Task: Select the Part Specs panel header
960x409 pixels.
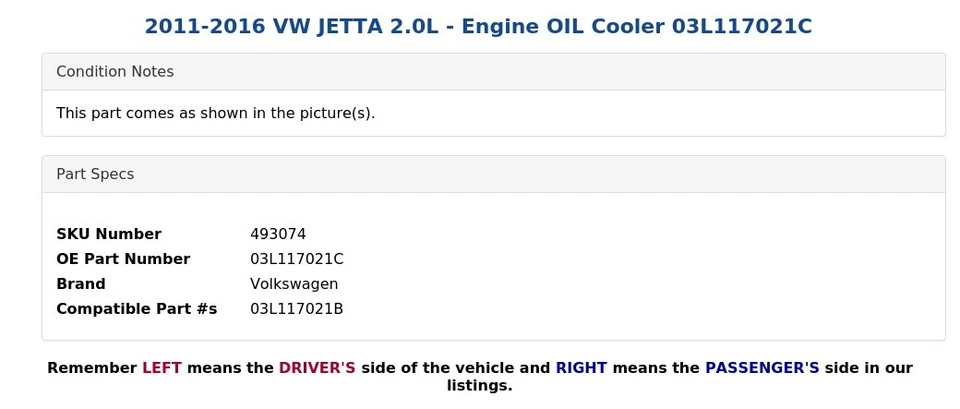Action: (493, 174)
